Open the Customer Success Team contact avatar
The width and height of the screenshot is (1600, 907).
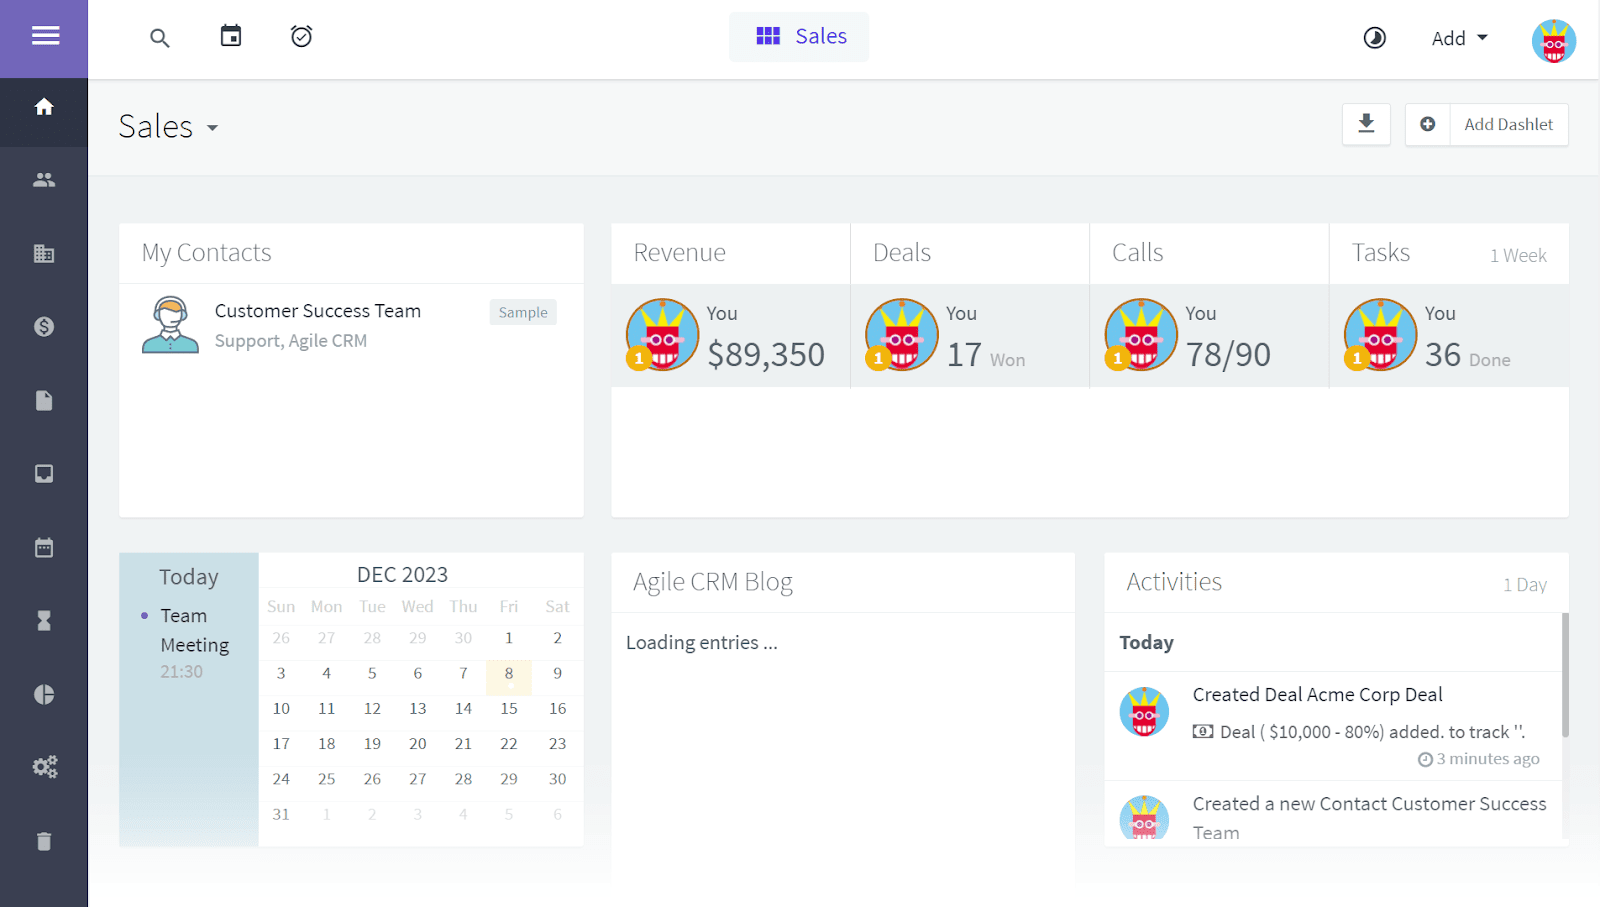click(x=169, y=324)
